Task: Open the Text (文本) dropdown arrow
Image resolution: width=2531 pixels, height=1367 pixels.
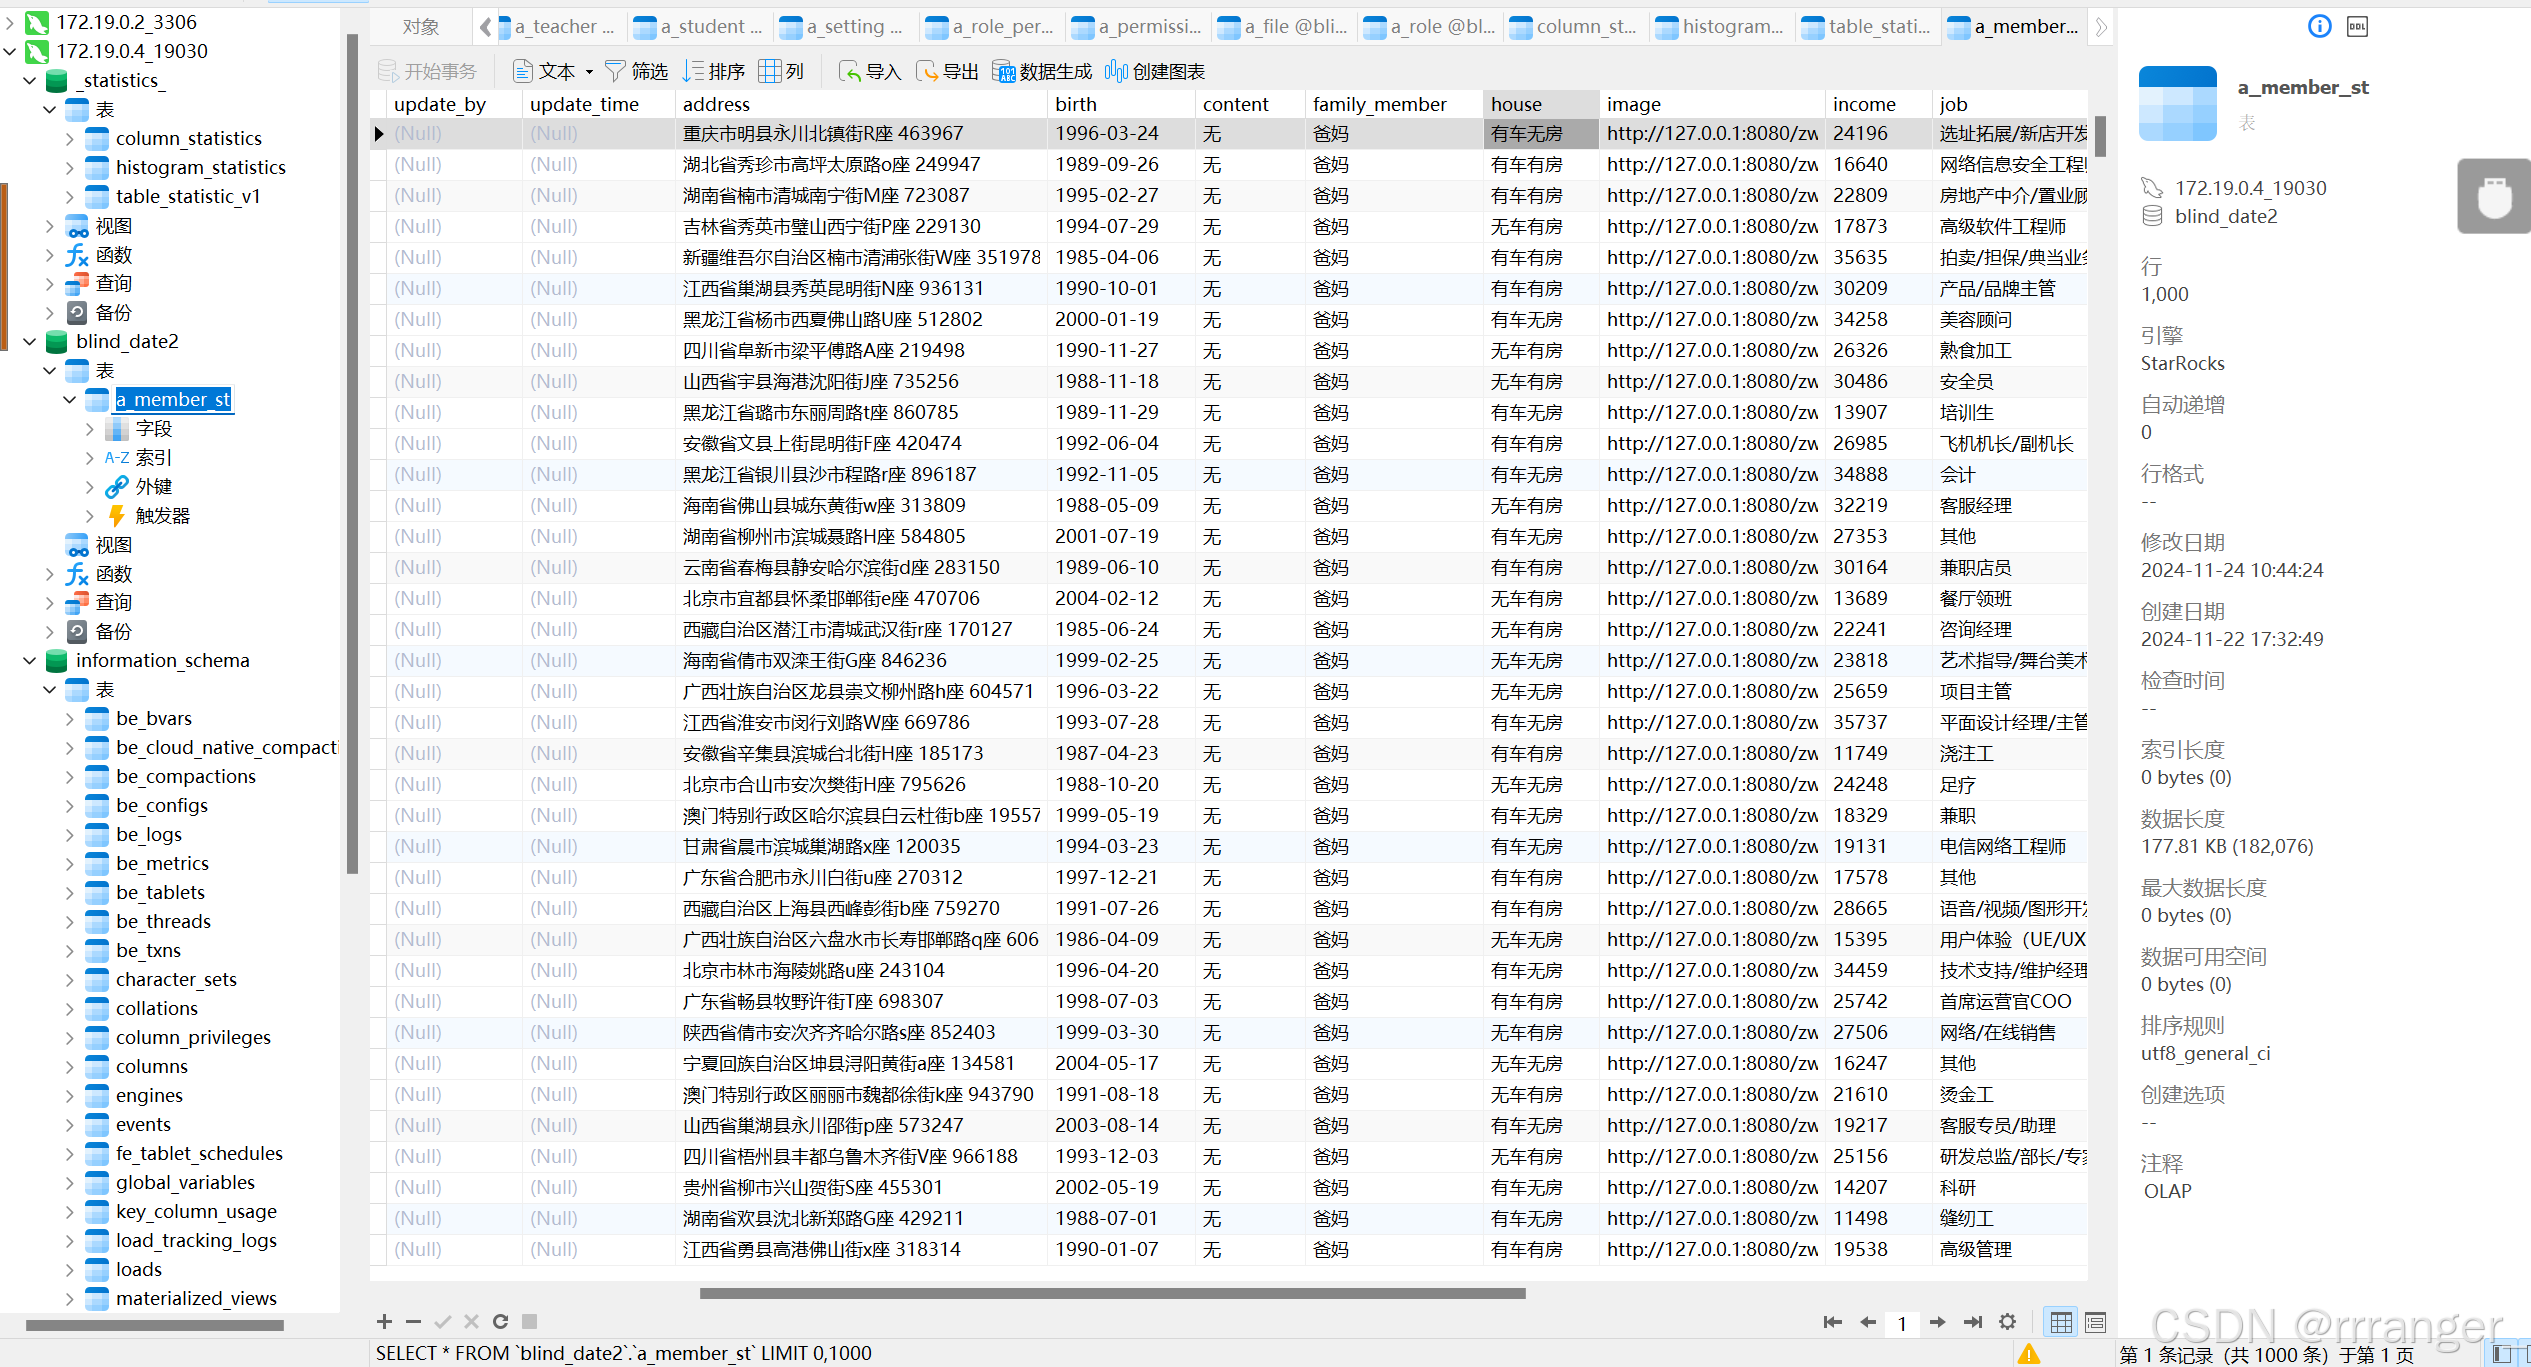Action: (x=589, y=72)
